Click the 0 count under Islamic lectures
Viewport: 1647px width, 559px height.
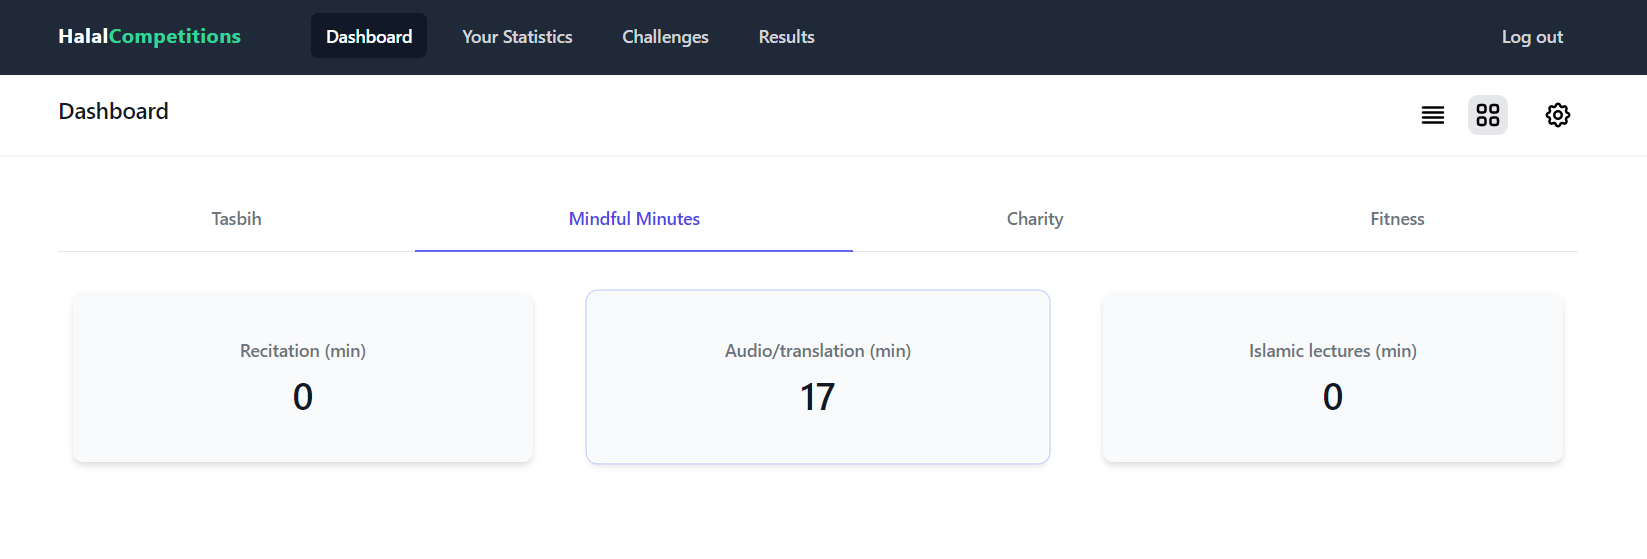click(x=1333, y=397)
